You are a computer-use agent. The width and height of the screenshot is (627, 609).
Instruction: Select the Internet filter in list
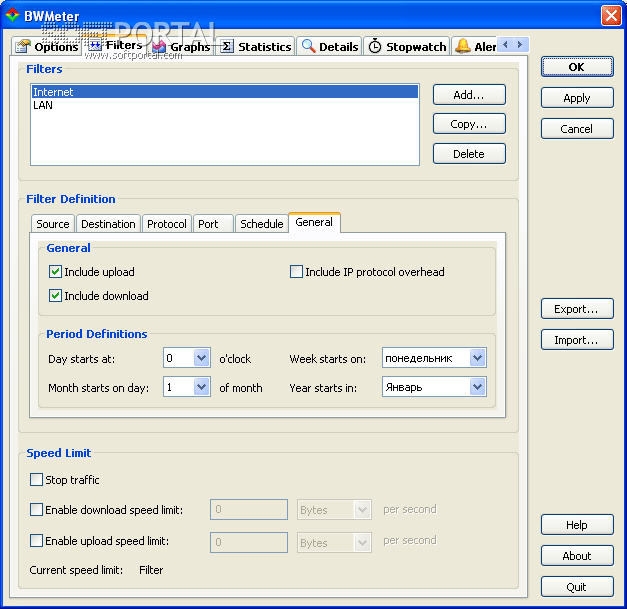[225, 92]
